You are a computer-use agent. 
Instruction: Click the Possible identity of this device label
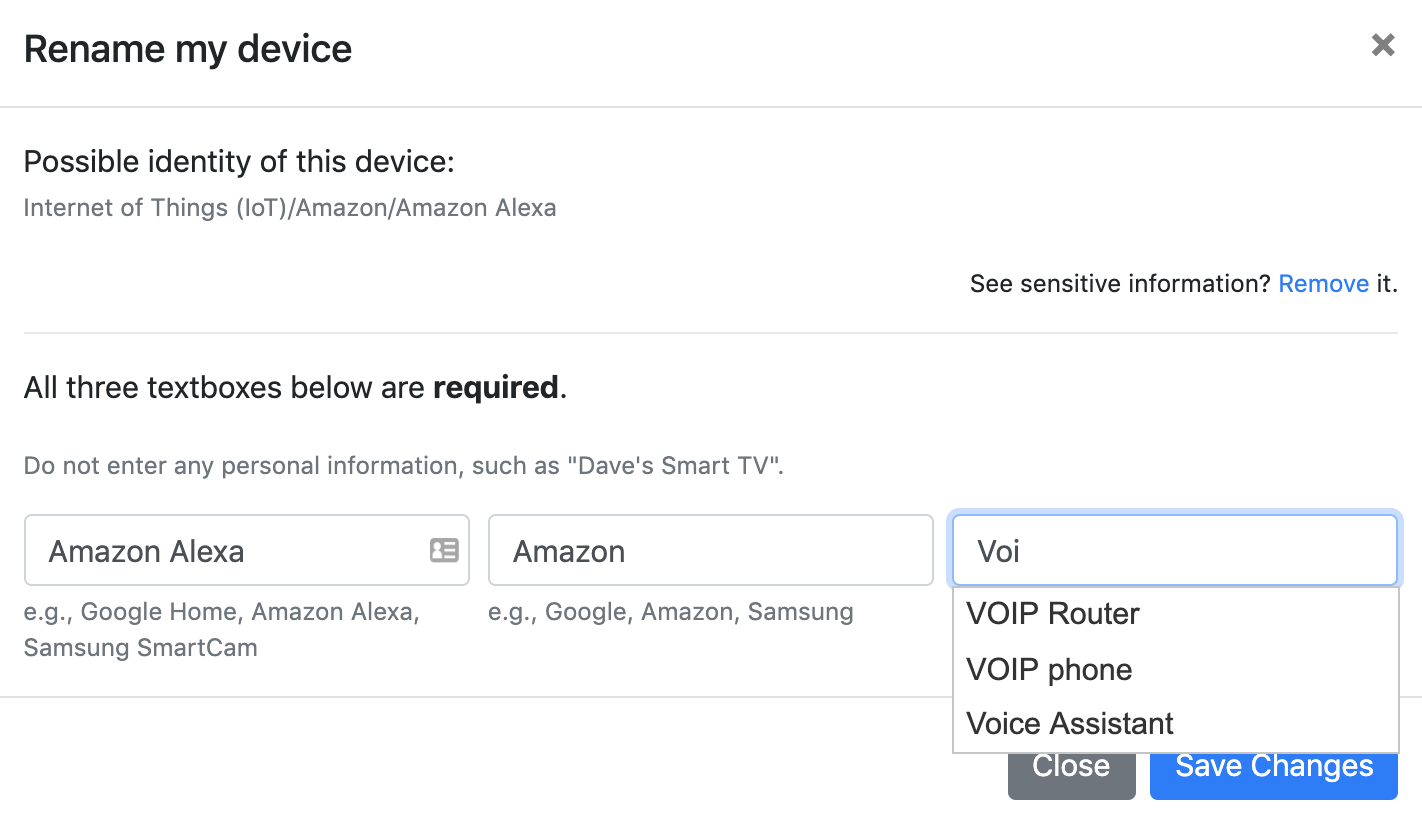tap(239, 162)
